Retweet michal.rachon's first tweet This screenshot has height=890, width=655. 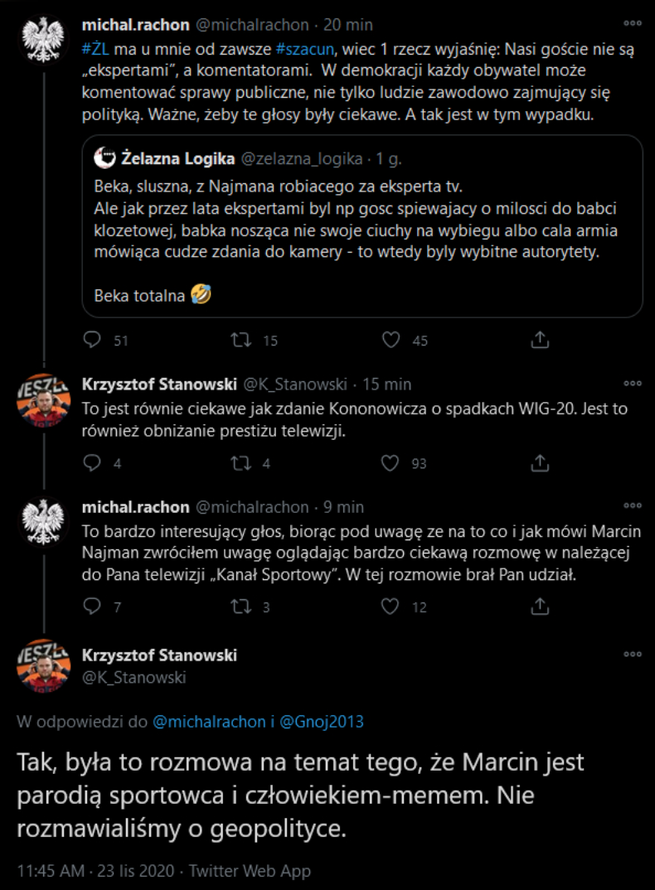pos(241,341)
